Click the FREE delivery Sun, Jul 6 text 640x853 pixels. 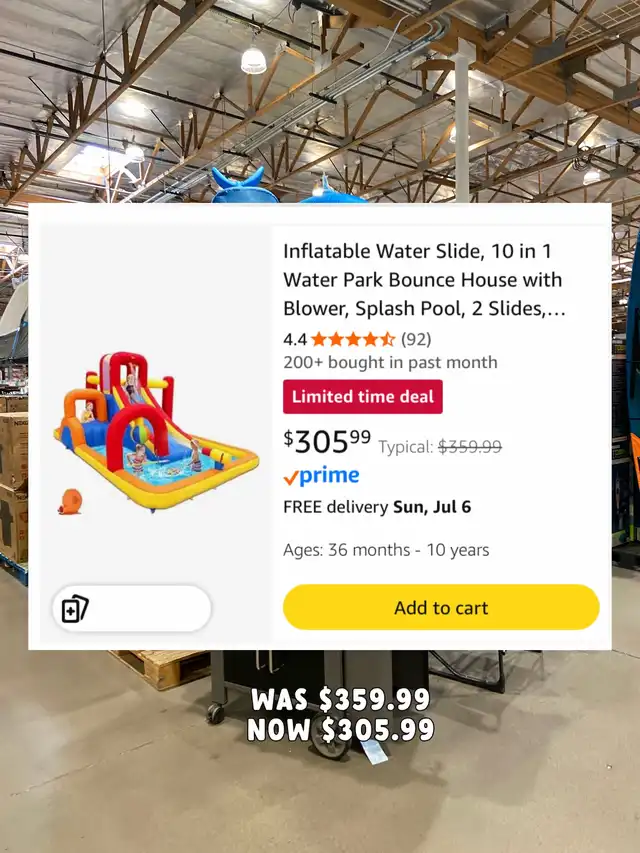[x=377, y=507]
